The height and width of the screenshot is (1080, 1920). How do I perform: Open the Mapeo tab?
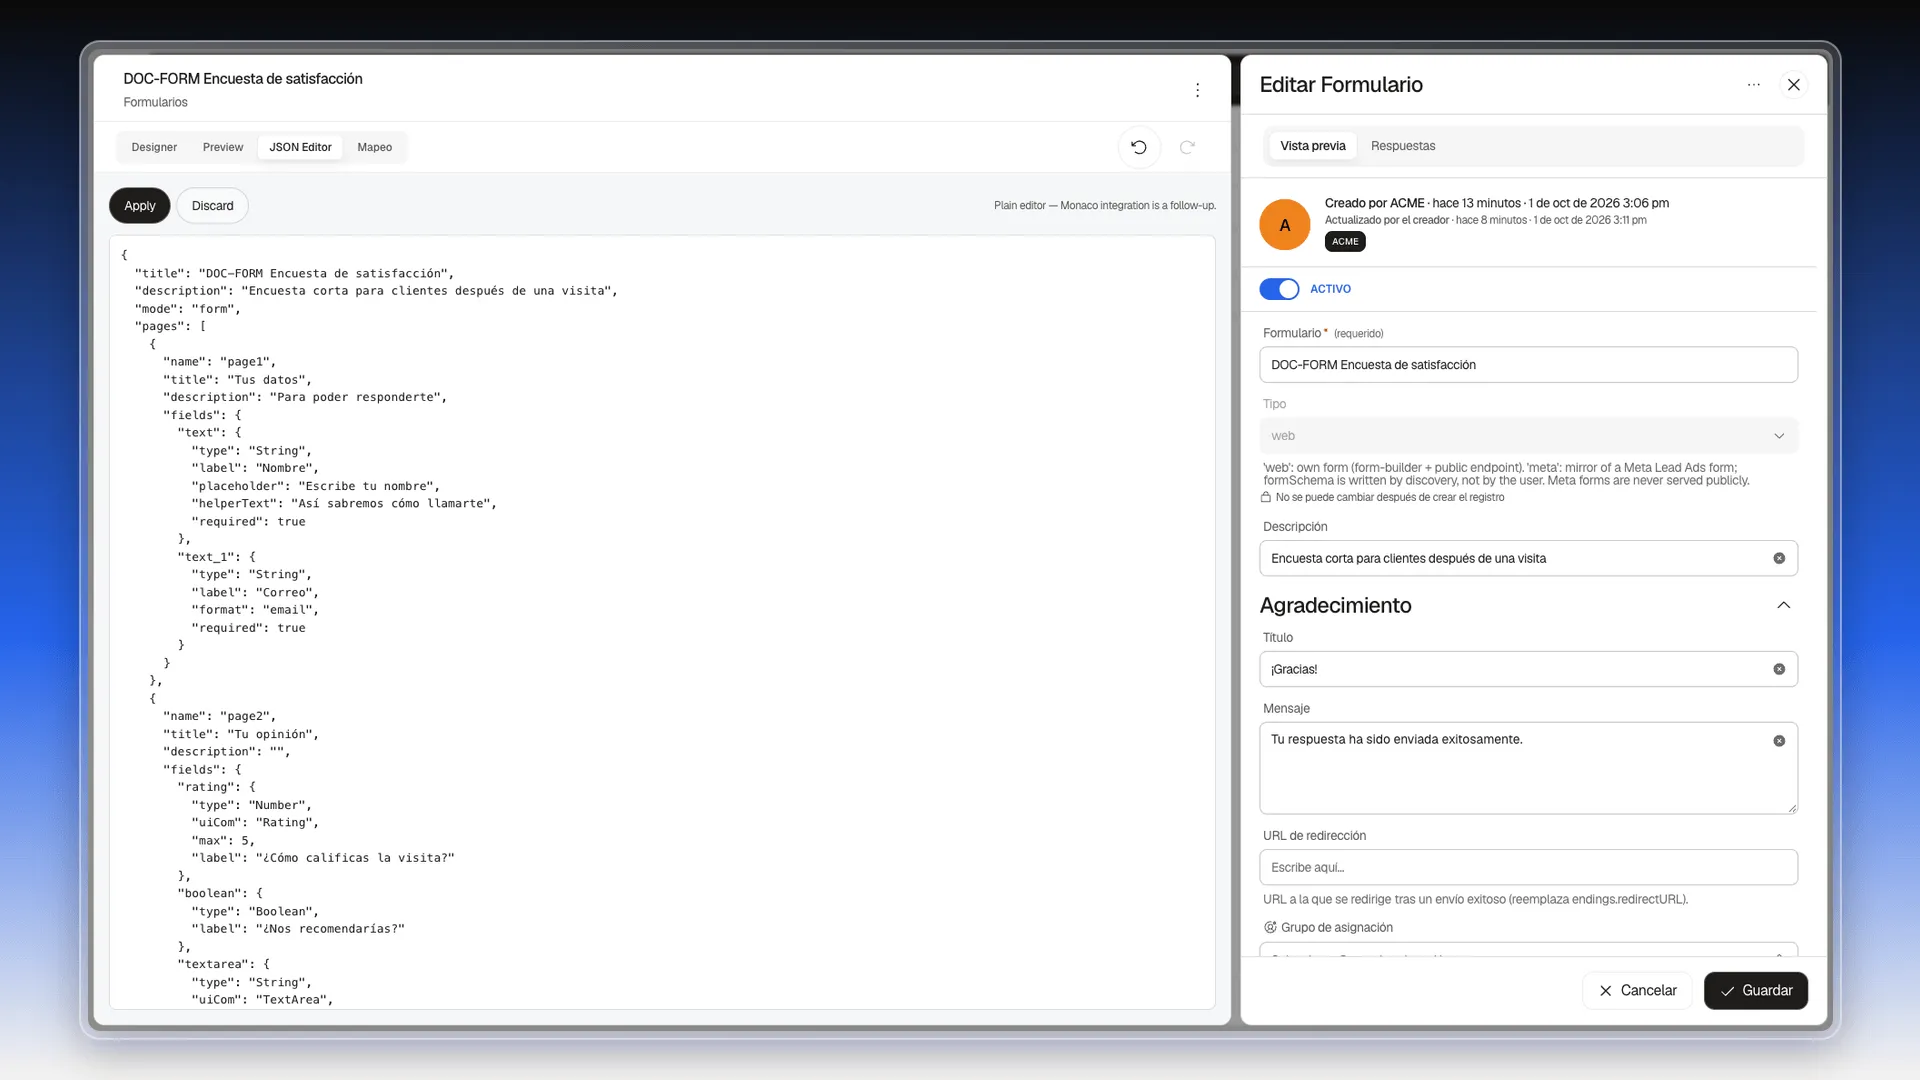tap(375, 147)
